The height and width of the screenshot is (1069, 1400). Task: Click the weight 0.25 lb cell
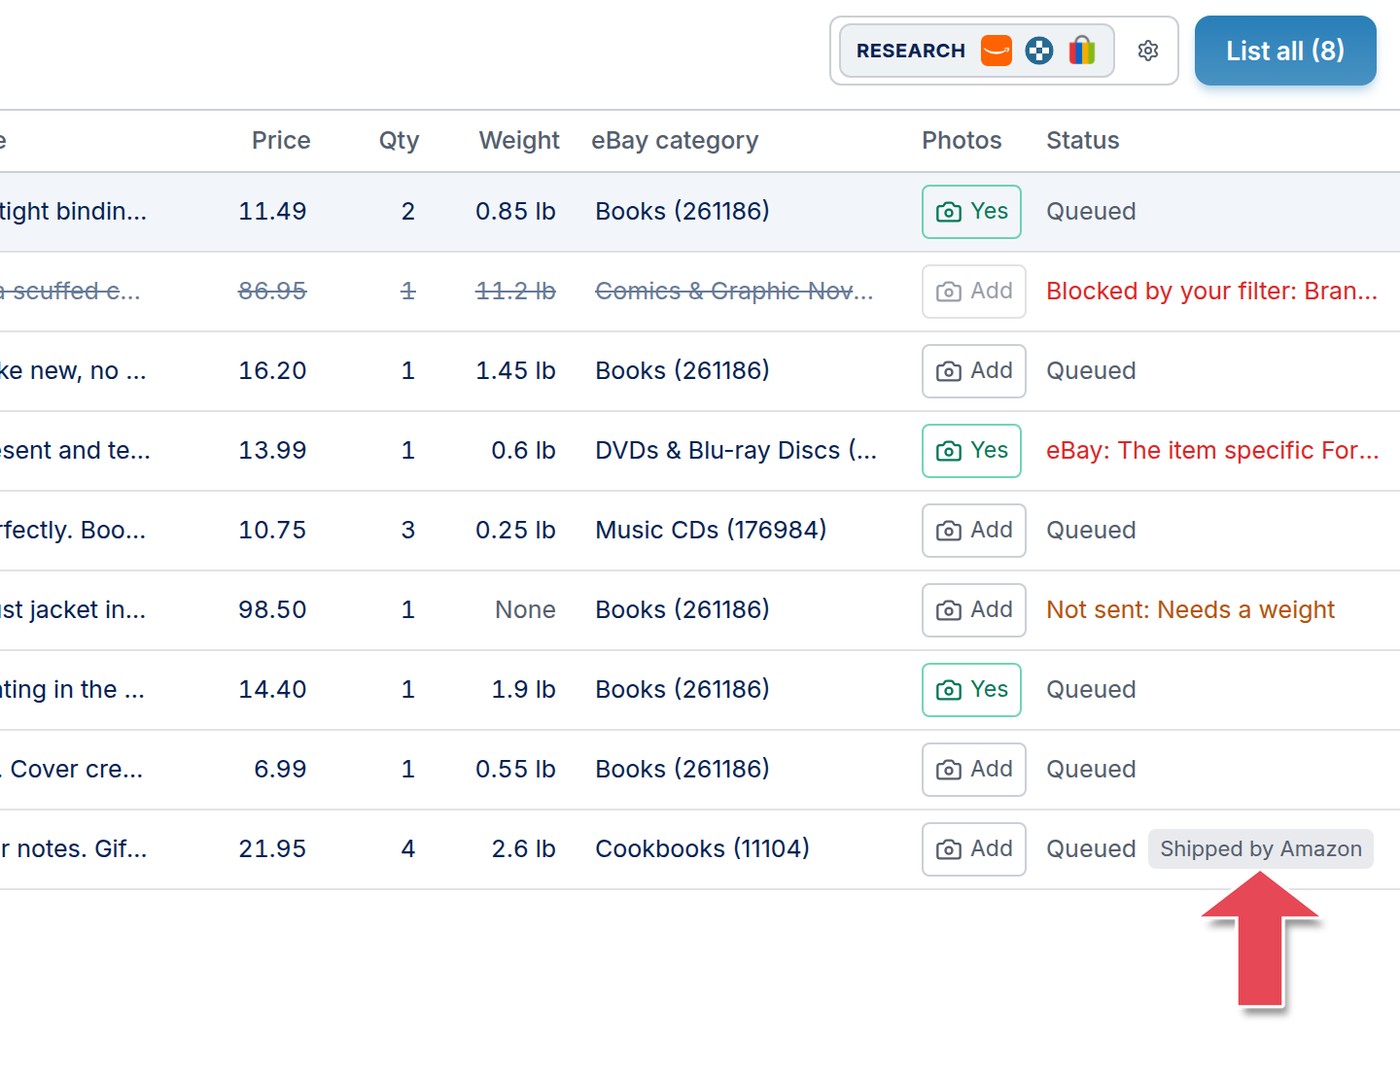tap(515, 530)
